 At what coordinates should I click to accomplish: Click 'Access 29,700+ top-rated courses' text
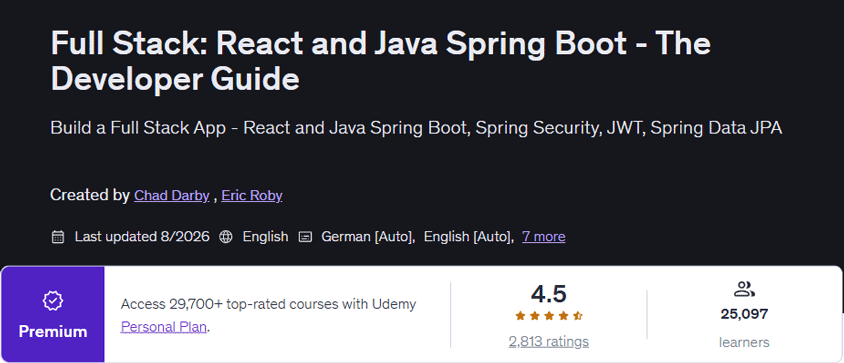(x=269, y=304)
